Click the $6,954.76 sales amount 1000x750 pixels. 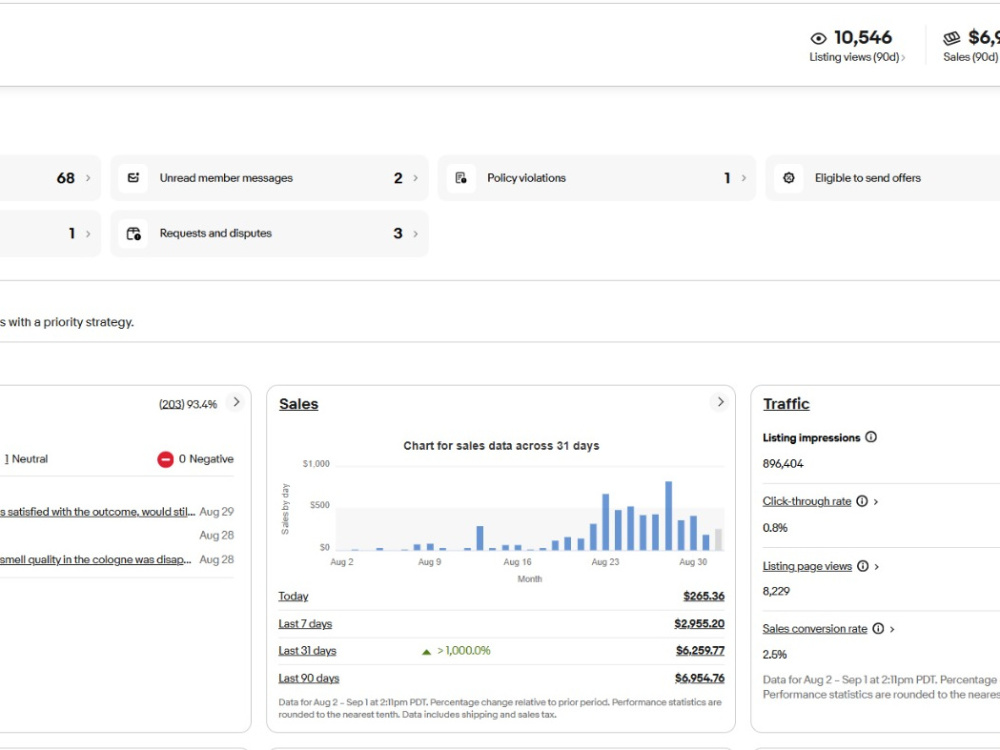coord(700,678)
